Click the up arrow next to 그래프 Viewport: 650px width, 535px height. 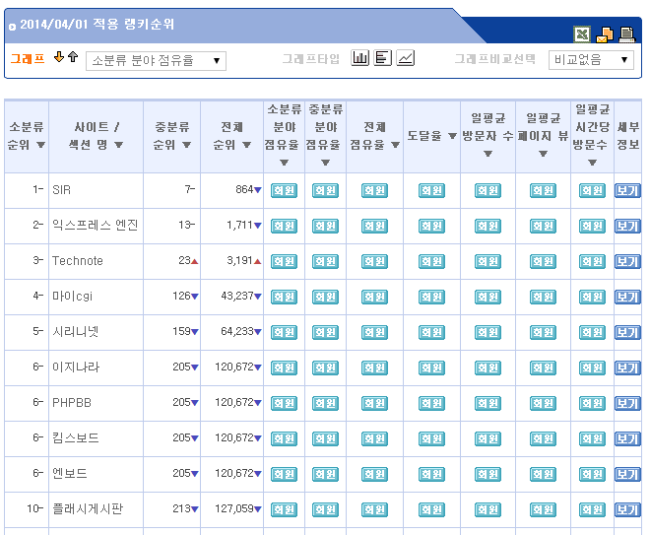[x=72, y=58]
